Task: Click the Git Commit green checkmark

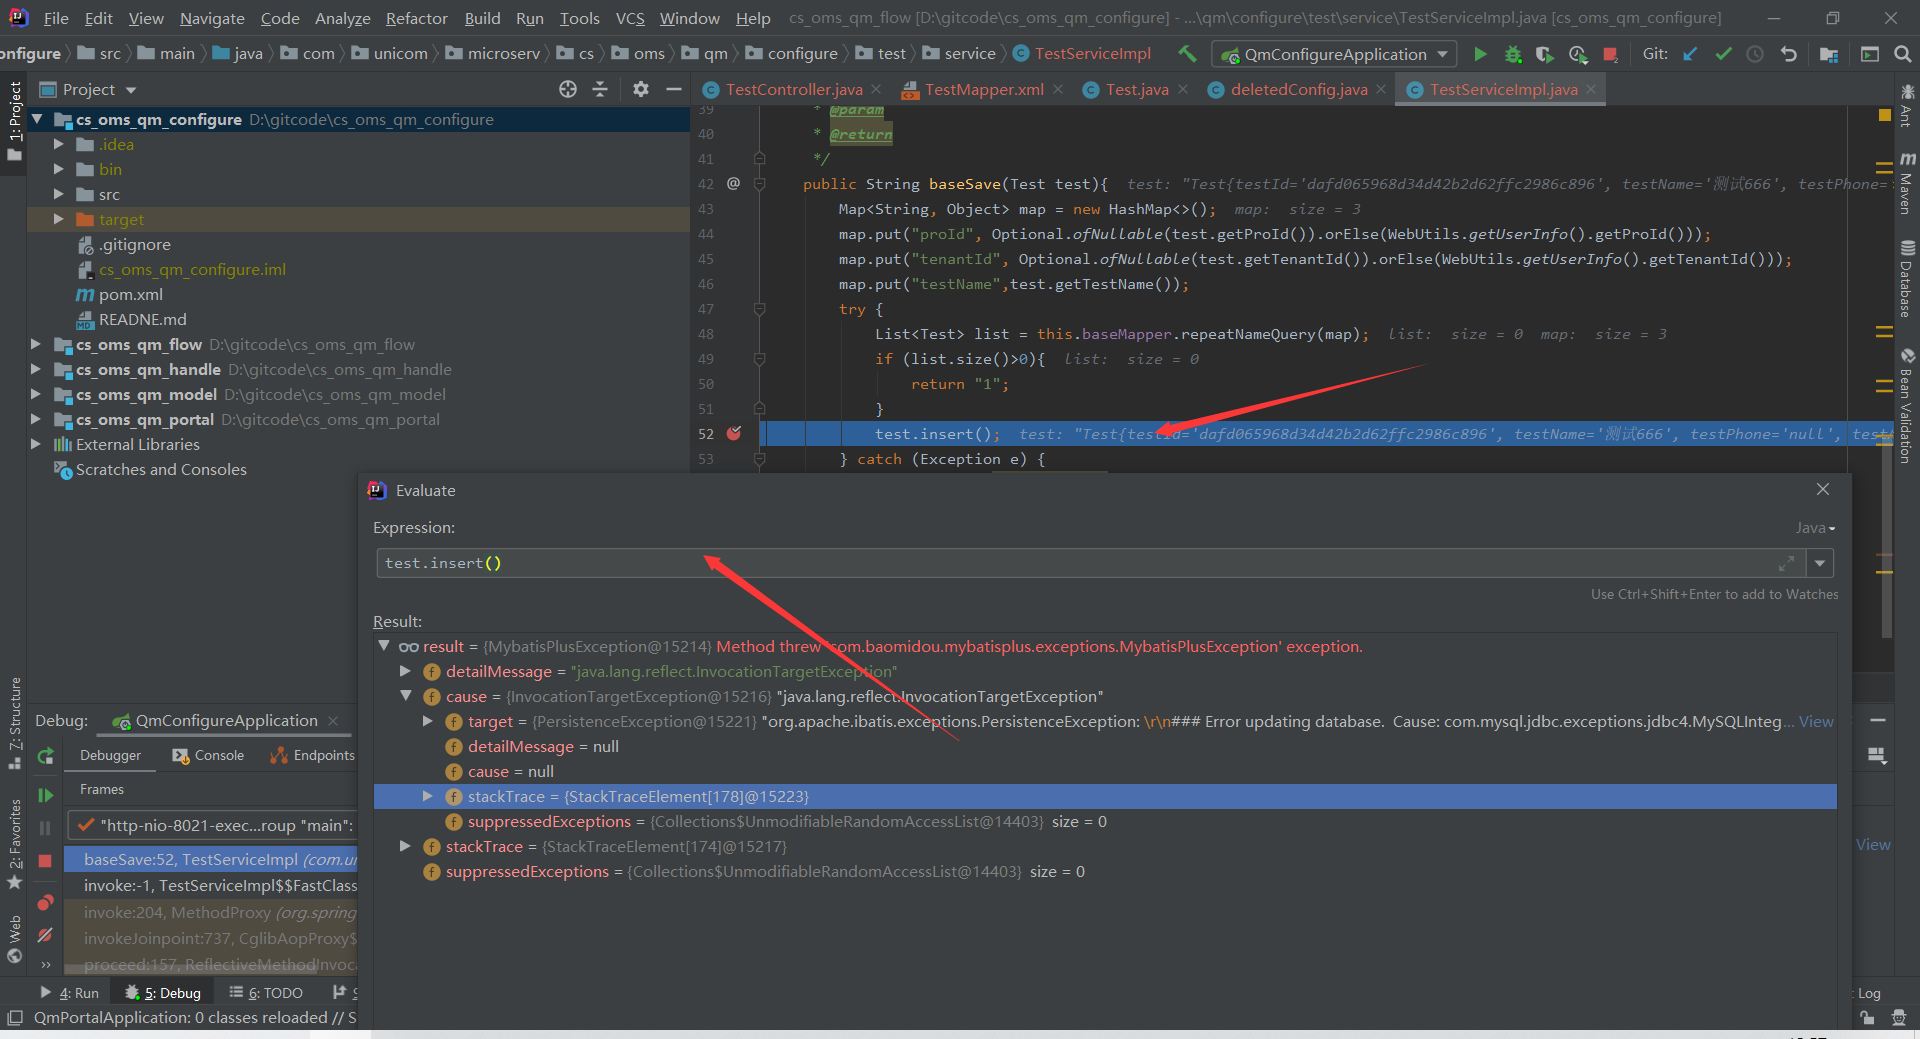Action: (x=1723, y=54)
